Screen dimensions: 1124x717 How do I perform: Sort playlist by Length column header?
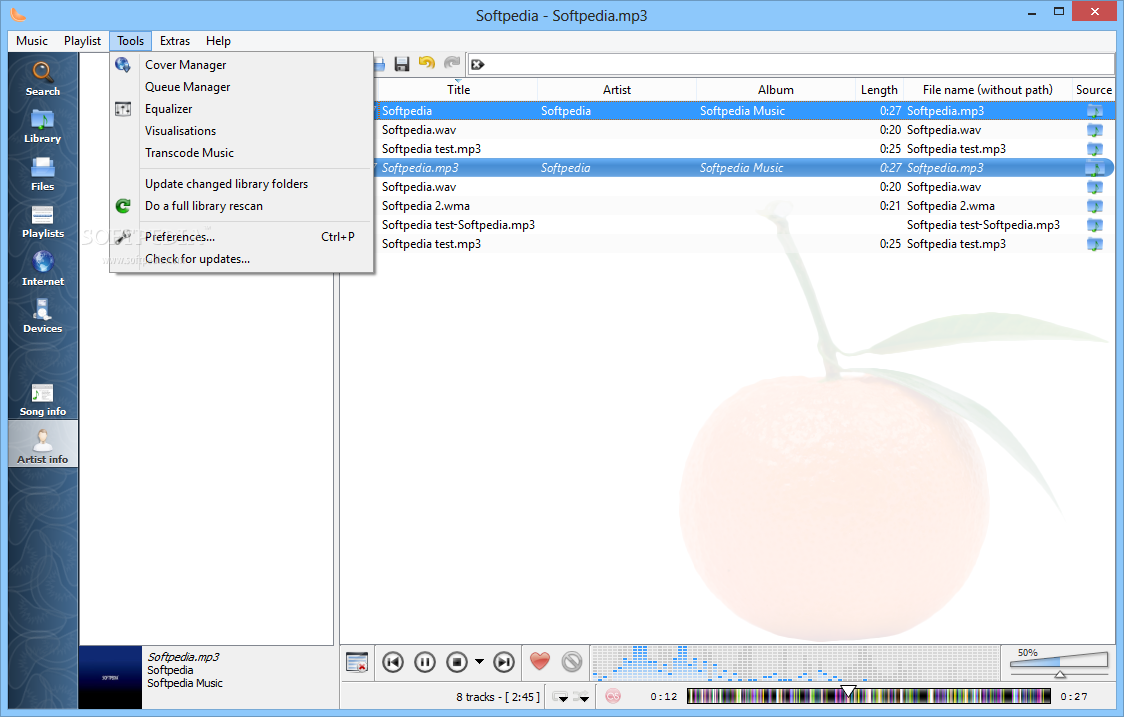879,90
